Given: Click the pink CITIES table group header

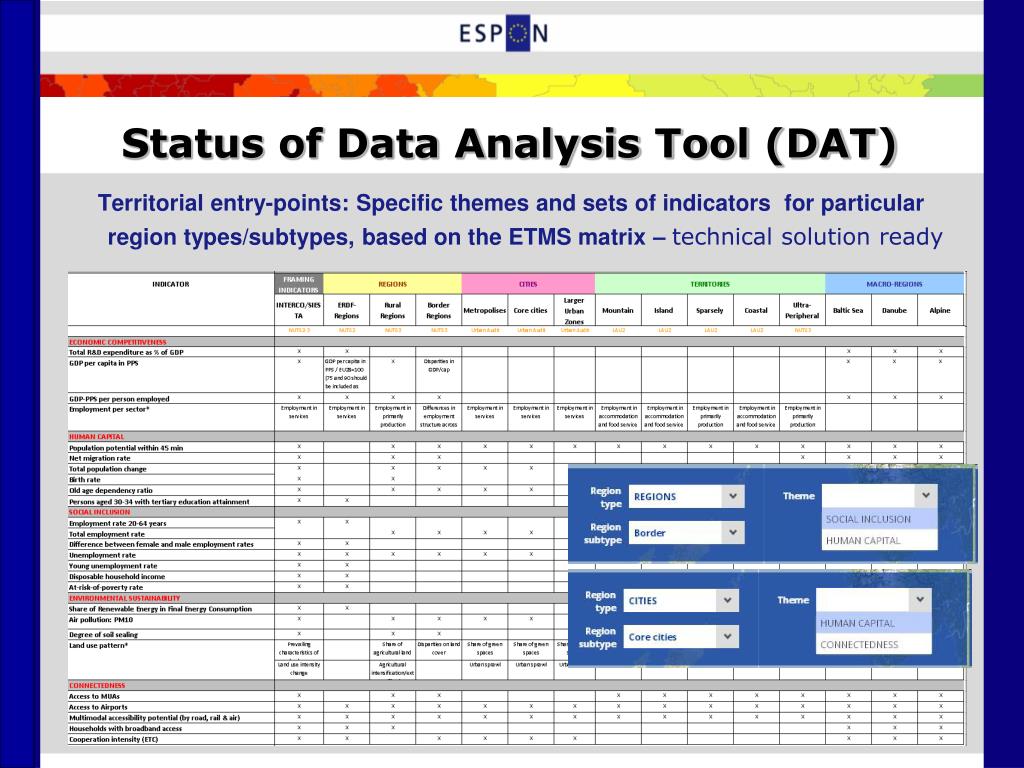Looking at the screenshot, I should [528, 284].
